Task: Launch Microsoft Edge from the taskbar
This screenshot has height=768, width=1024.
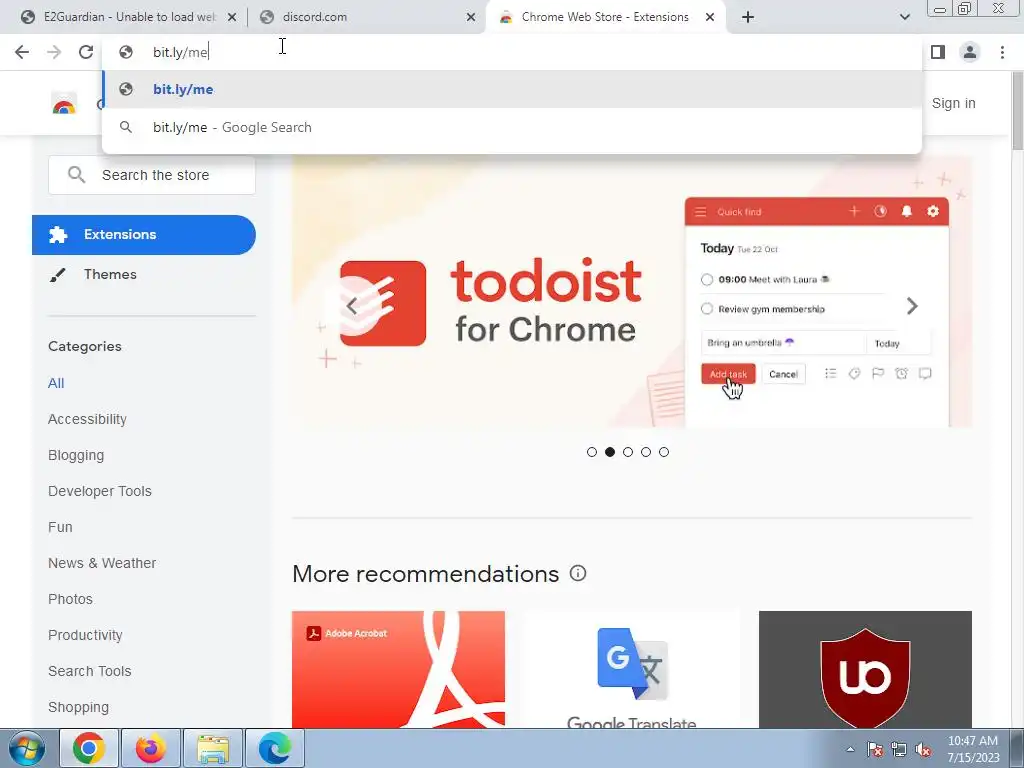Action: tap(275, 748)
